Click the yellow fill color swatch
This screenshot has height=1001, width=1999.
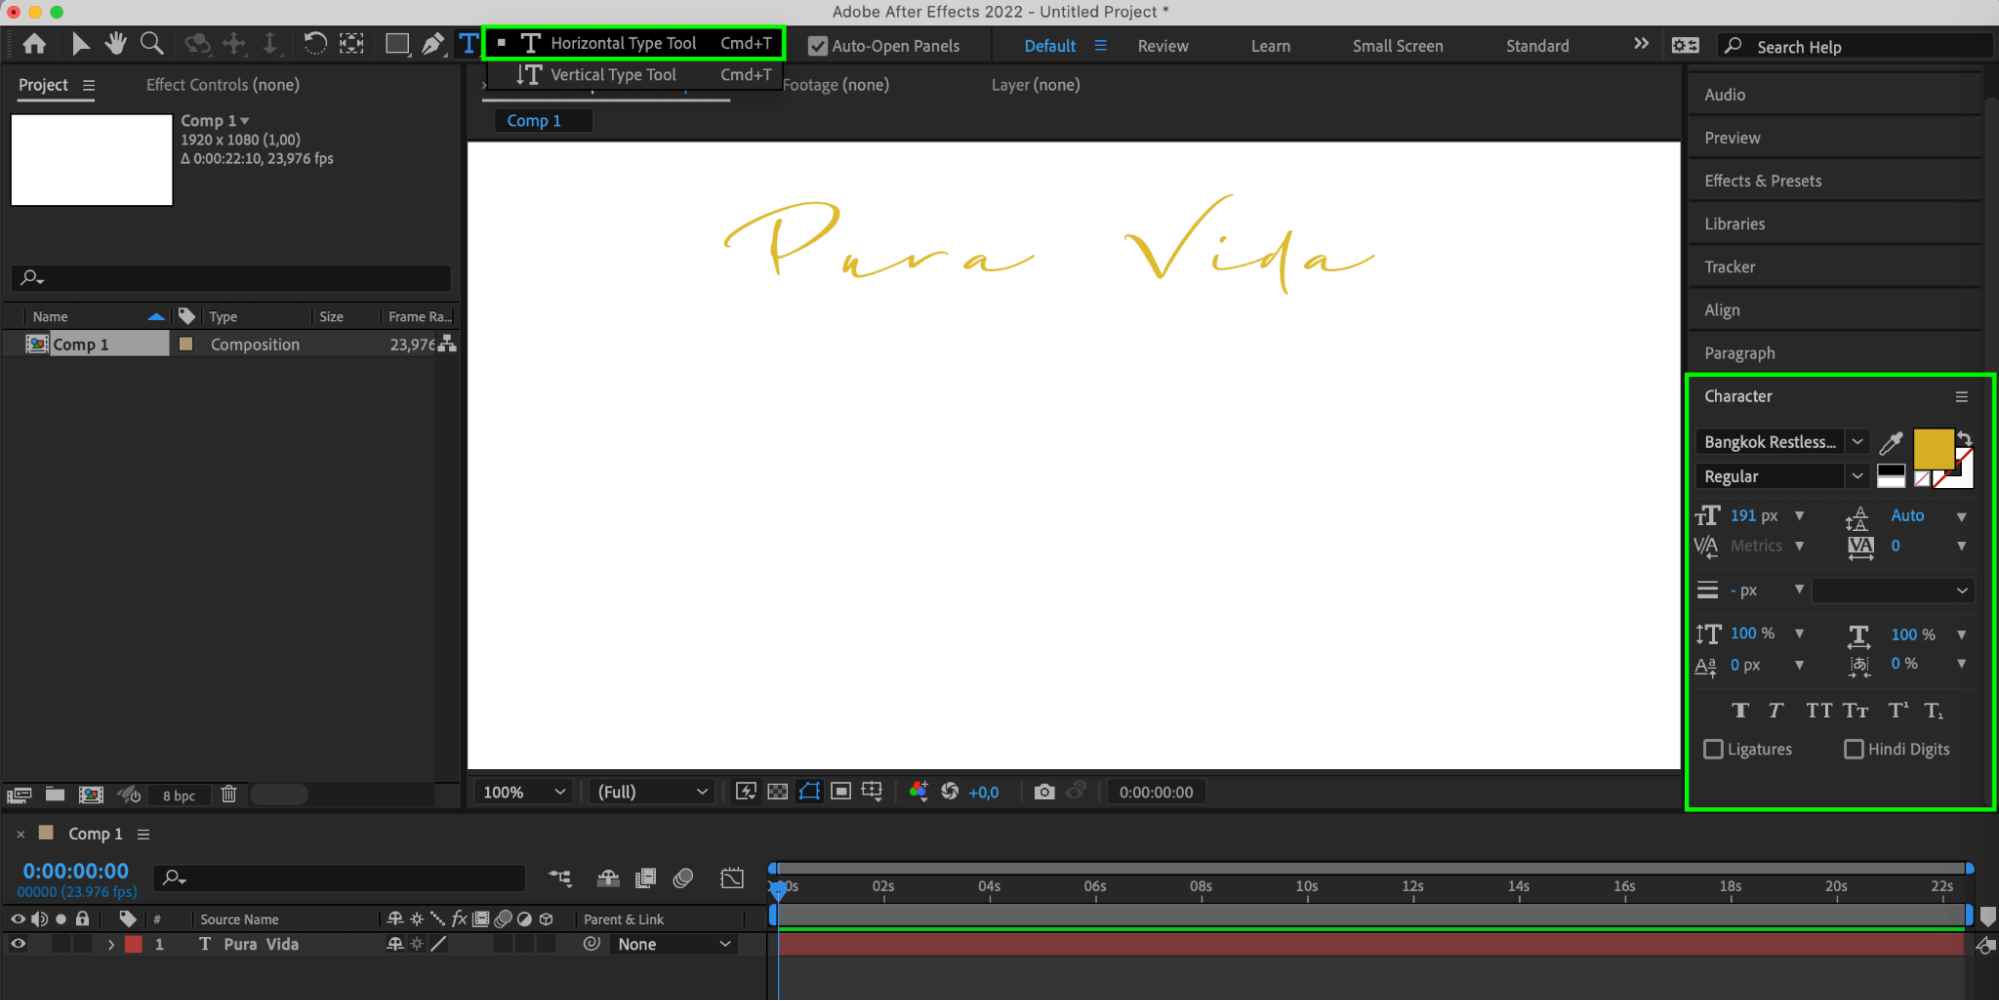pos(1932,448)
